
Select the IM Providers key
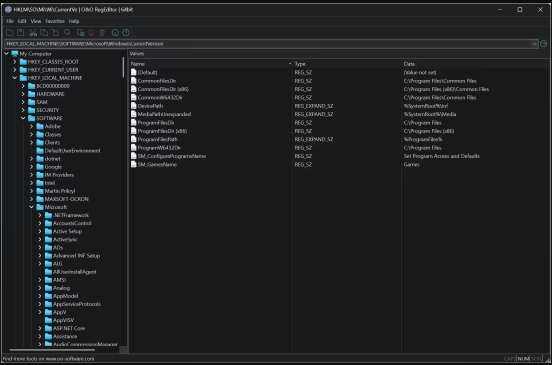(59, 175)
